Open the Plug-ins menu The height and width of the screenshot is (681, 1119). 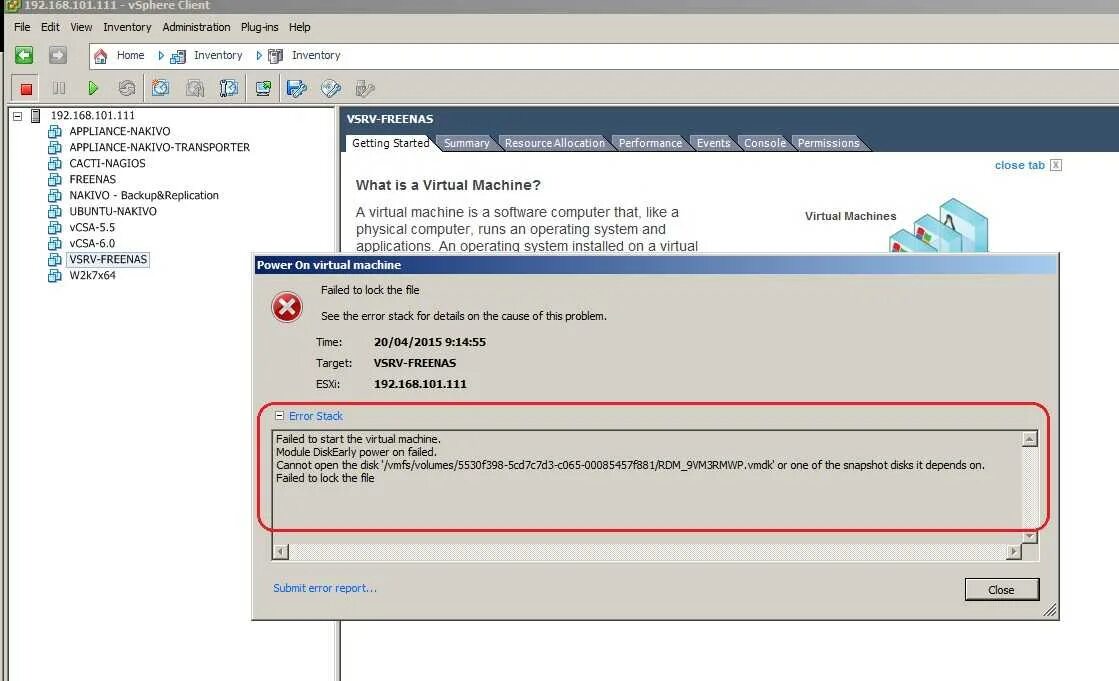click(260, 27)
